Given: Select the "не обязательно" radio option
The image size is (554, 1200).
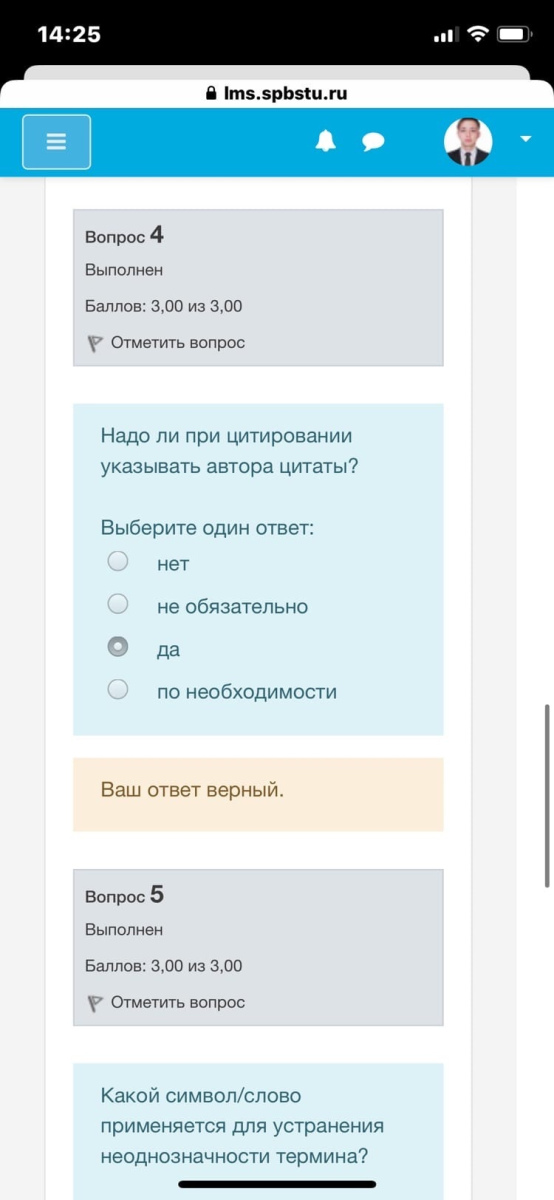Looking at the screenshot, I should (118, 604).
